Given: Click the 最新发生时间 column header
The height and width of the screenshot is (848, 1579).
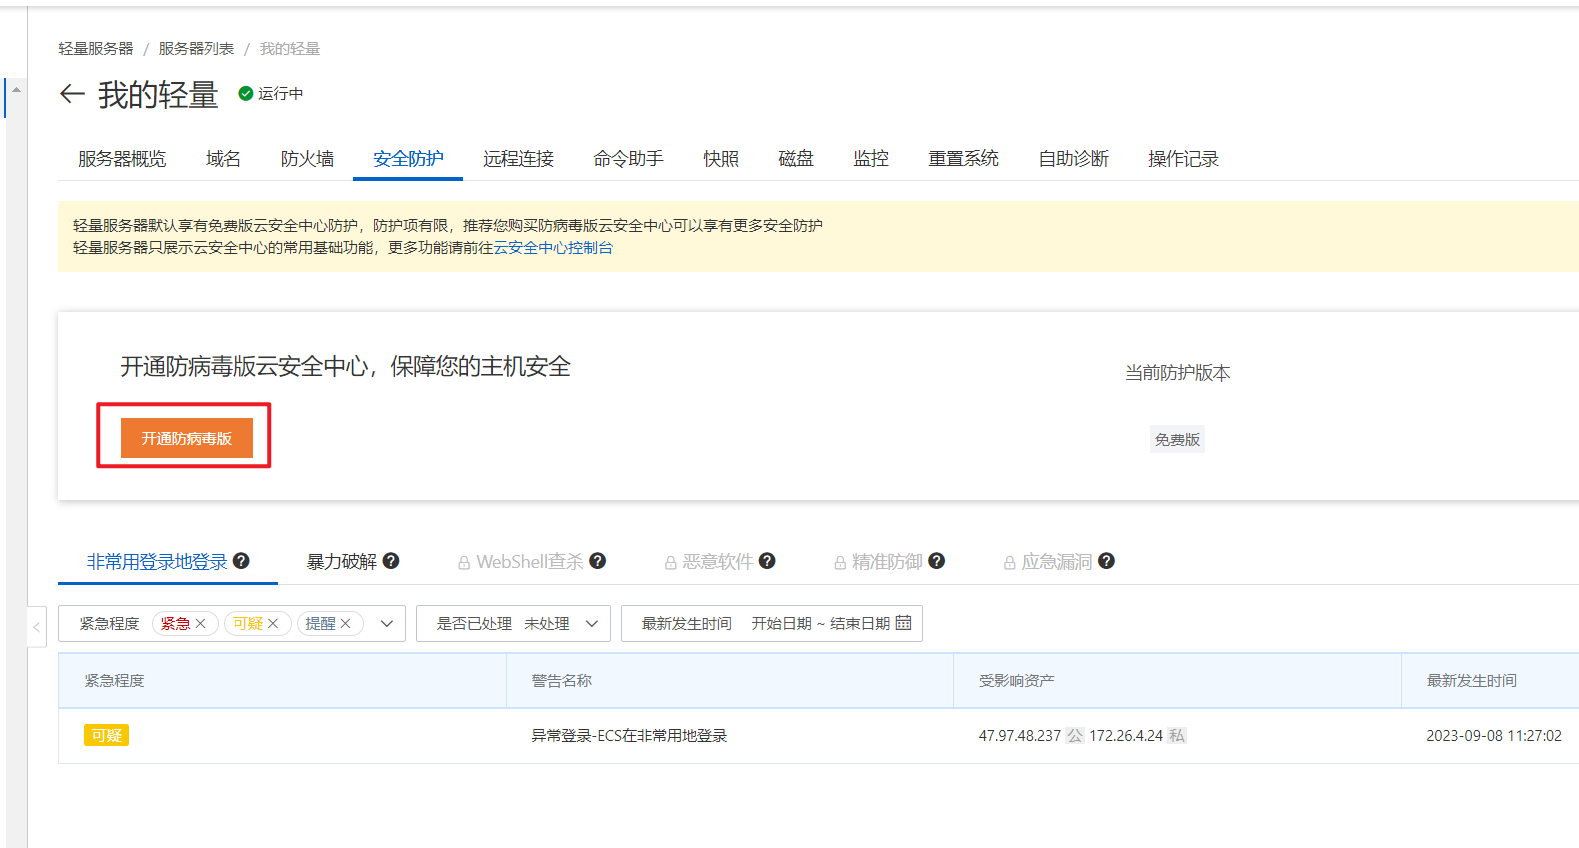Looking at the screenshot, I should pos(1472,680).
